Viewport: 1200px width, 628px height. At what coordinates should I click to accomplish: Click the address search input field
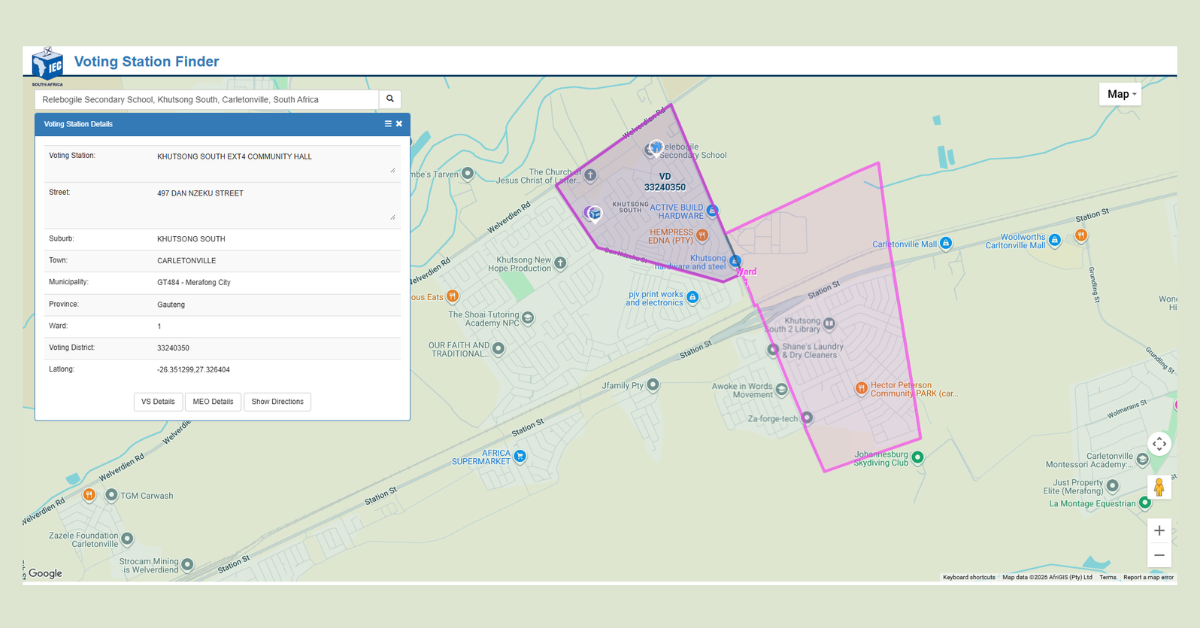pyautogui.click(x=206, y=100)
